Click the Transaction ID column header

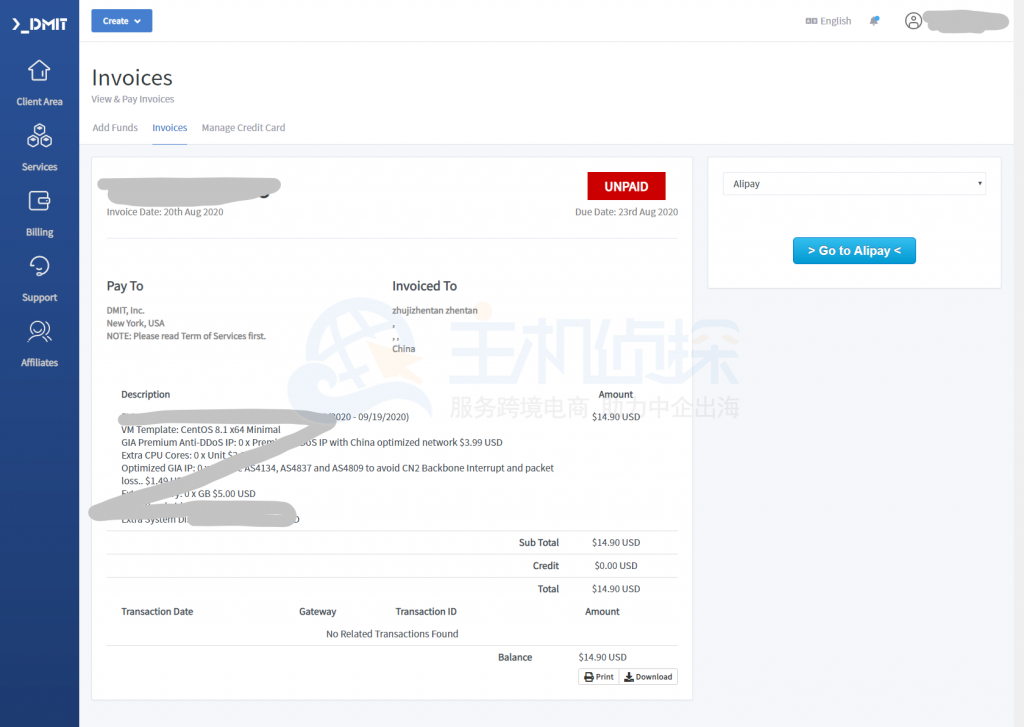426,611
